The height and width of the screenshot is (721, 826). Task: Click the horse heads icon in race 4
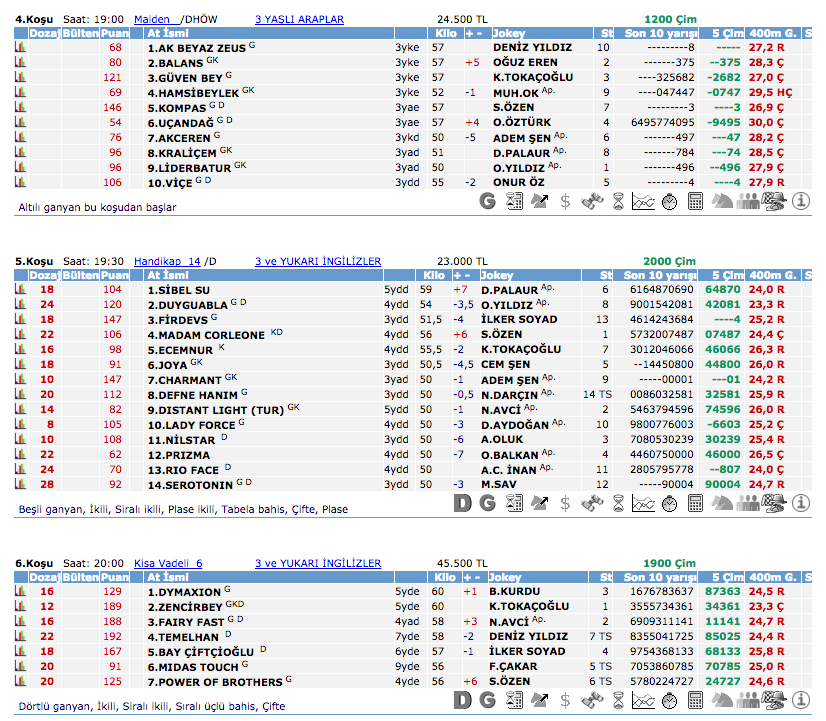coord(722,201)
